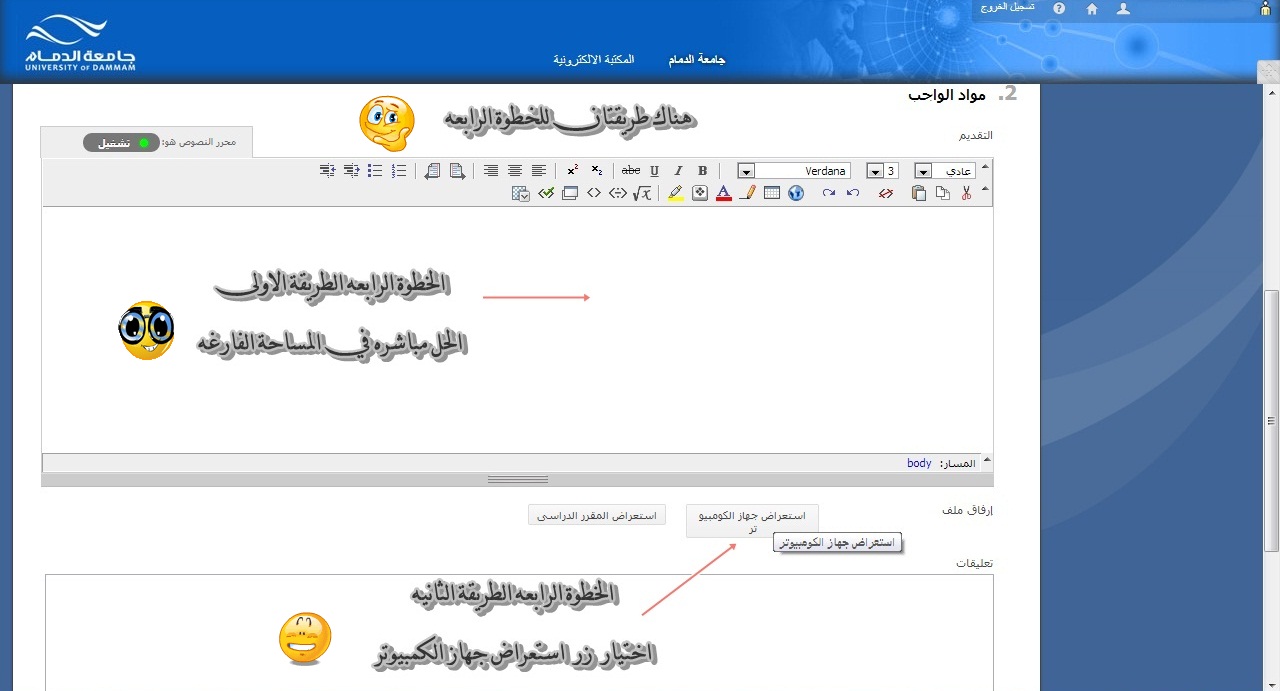The image size is (1280, 691).
Task: Click the square icon beside highlighter
Action: (700, 193)
